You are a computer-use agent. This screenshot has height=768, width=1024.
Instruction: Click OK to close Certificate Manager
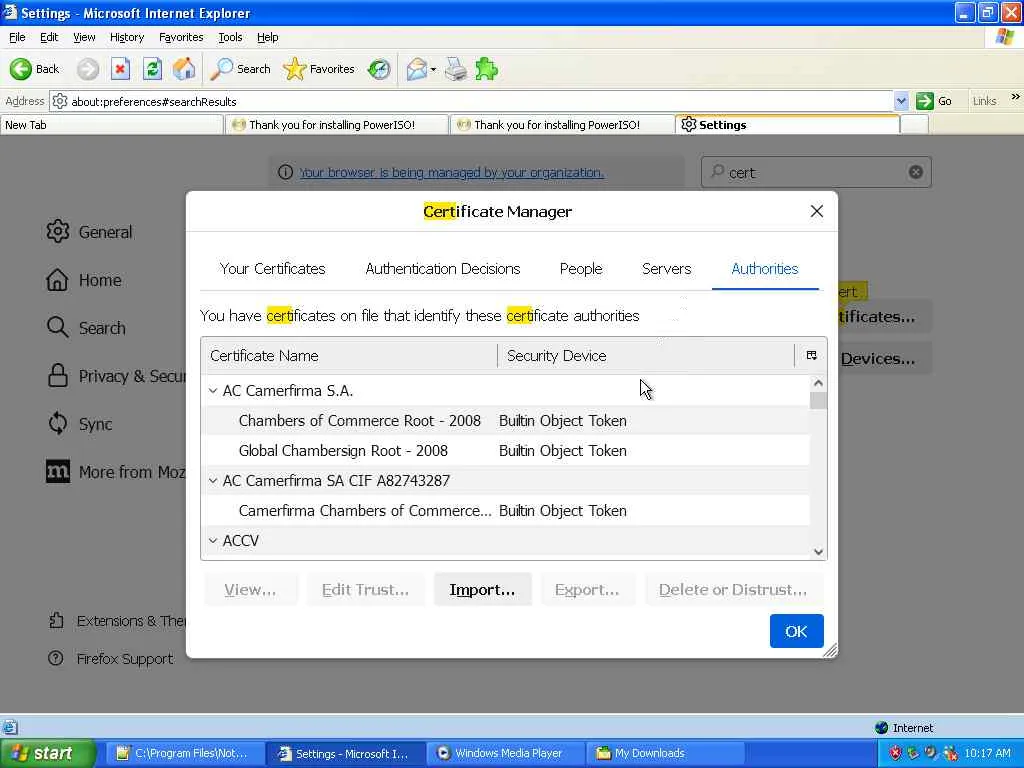point(796,631)
